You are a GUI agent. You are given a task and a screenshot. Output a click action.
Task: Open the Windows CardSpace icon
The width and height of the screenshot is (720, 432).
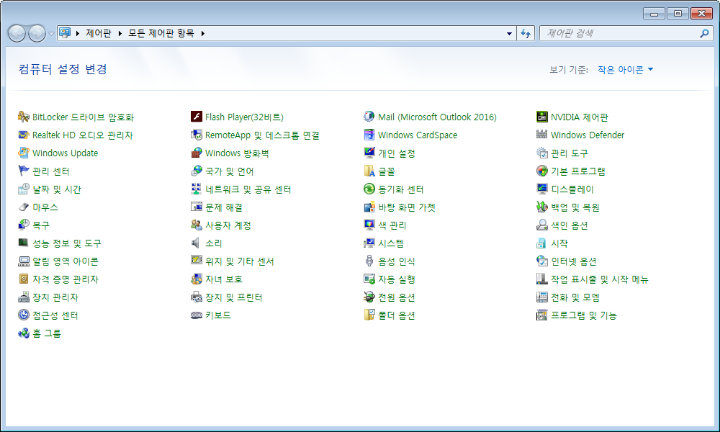(369, 135)
